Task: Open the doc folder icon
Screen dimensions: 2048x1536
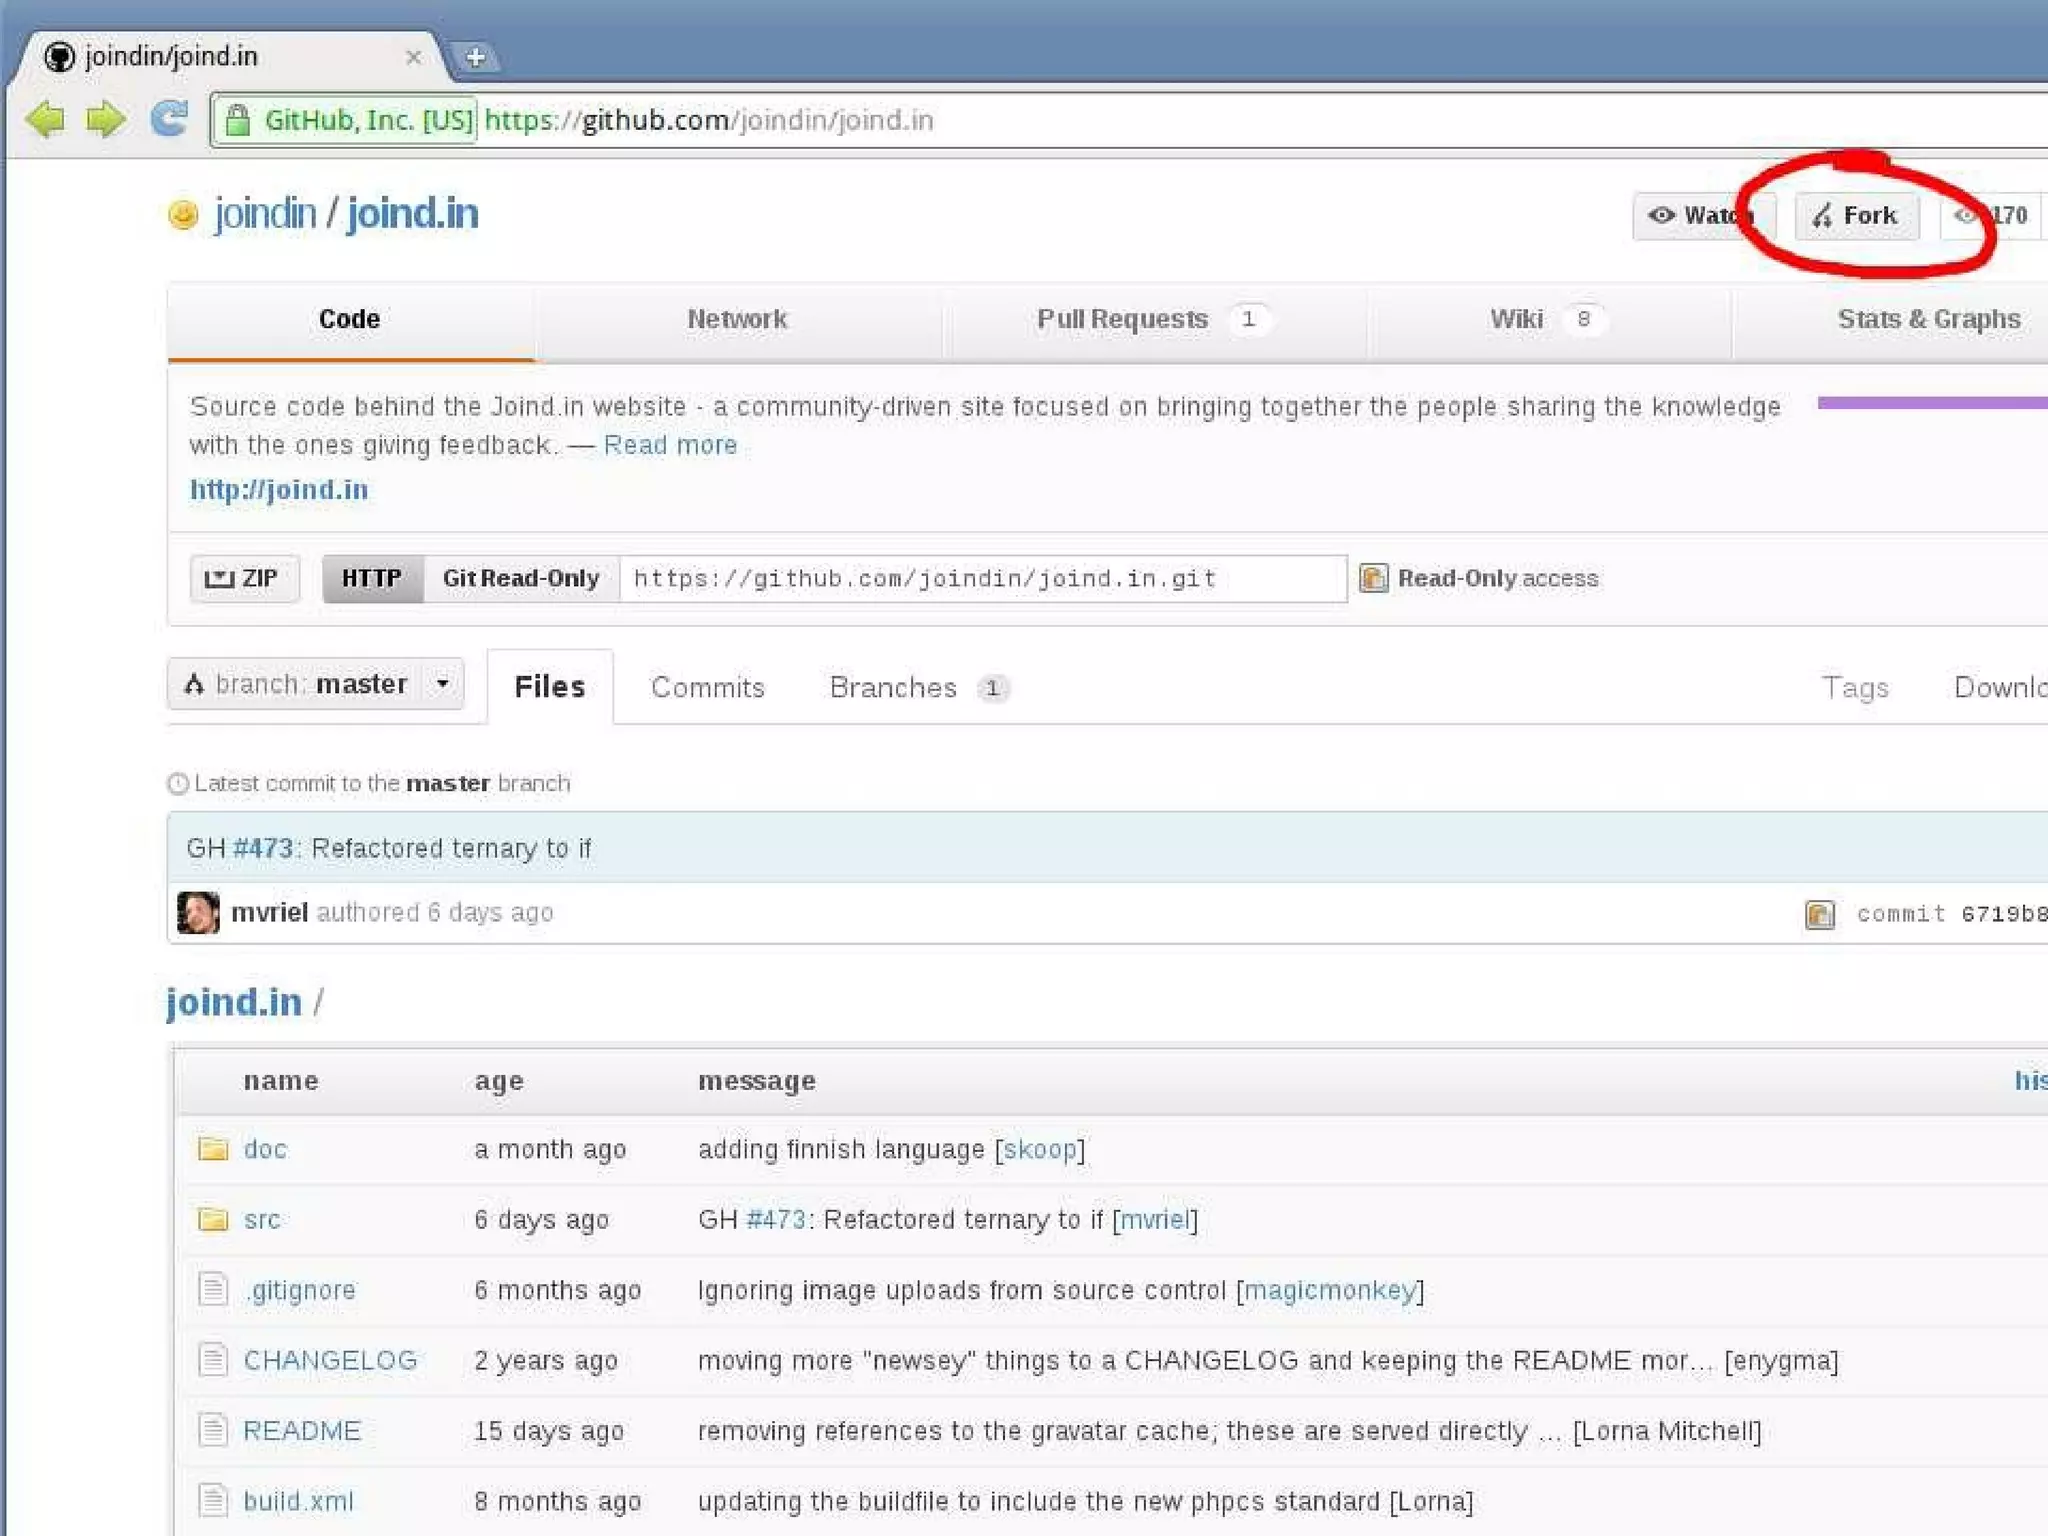Action: (213, 1149)
